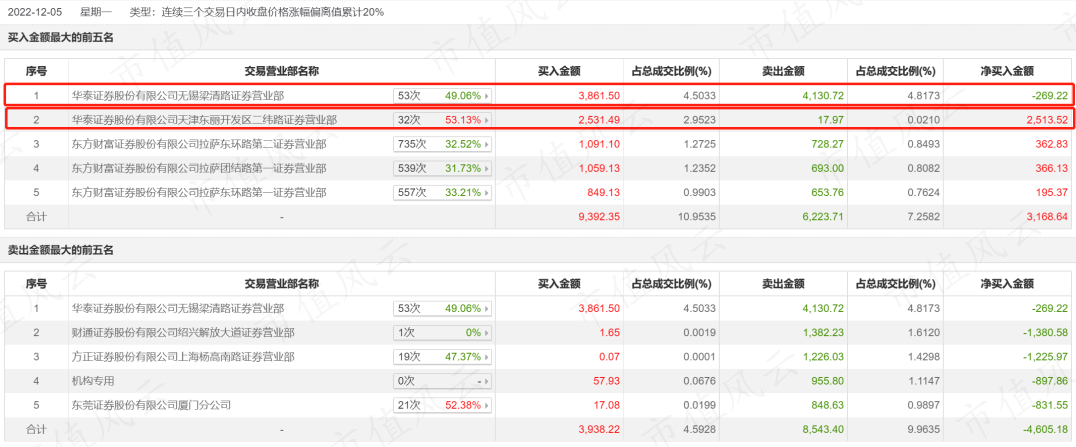Click total buy amount 9,392.35
Screen dimensions: 1076x447
click(598, 216)
